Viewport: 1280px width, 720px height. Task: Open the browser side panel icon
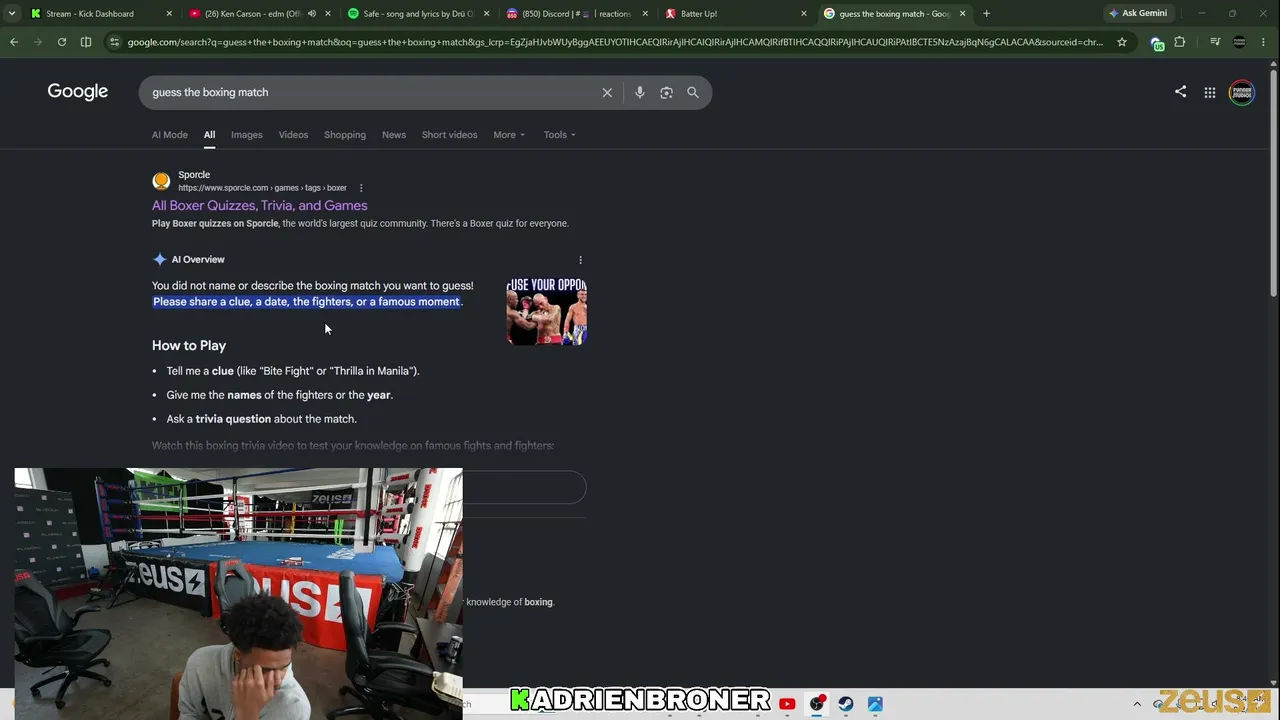86,42
